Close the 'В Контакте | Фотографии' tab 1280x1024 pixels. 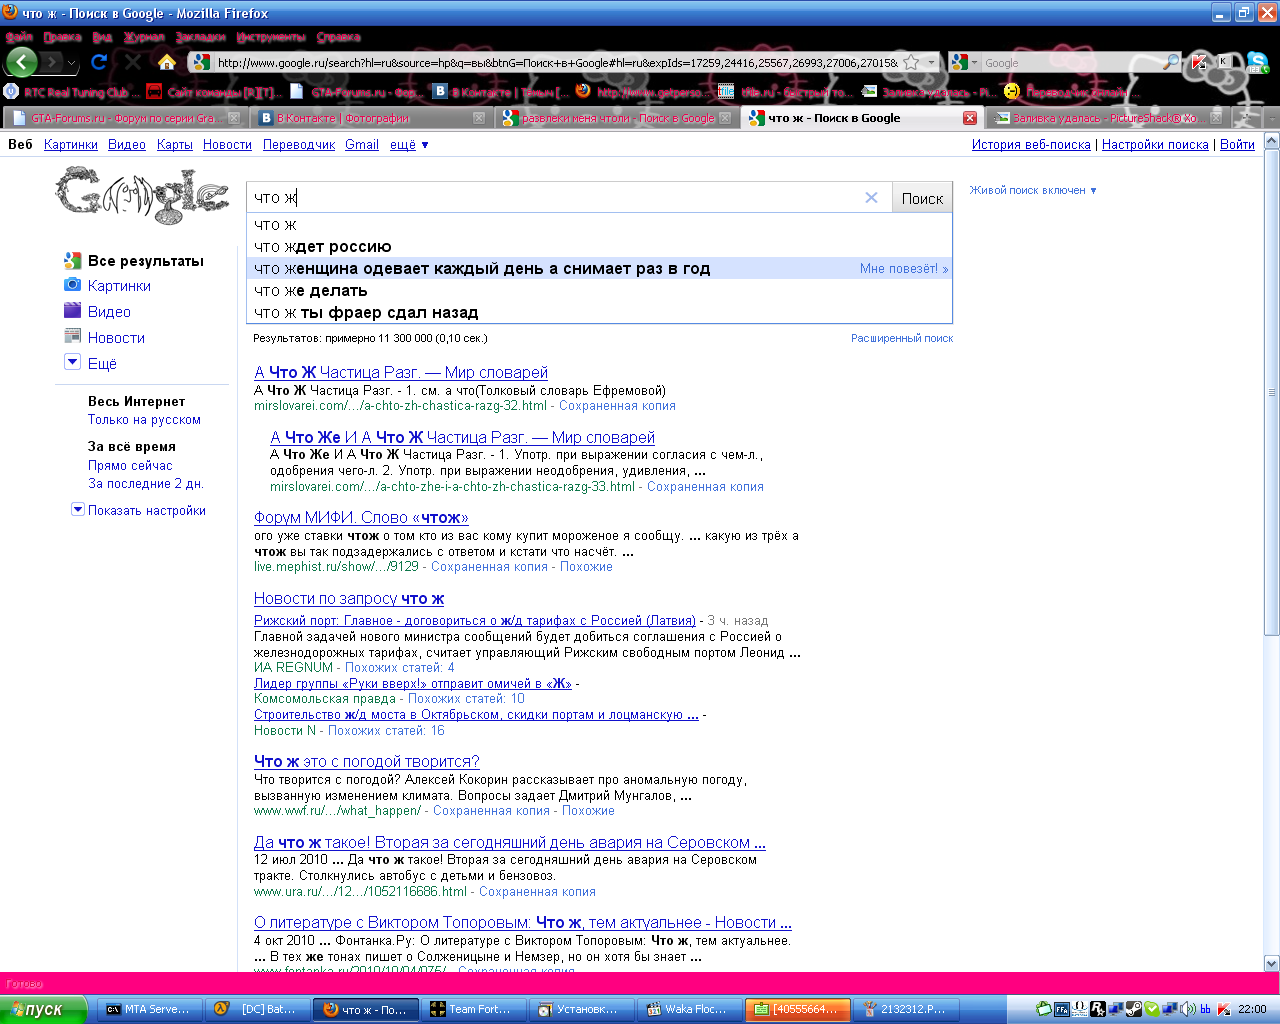click(478, 118)
